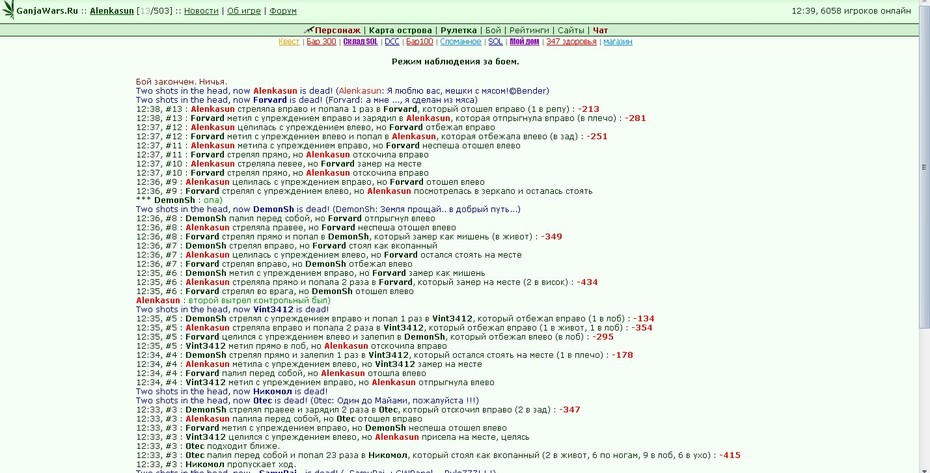Click the Сломанное quick link
The image size is (930, 473).
(x=460, y=42)
